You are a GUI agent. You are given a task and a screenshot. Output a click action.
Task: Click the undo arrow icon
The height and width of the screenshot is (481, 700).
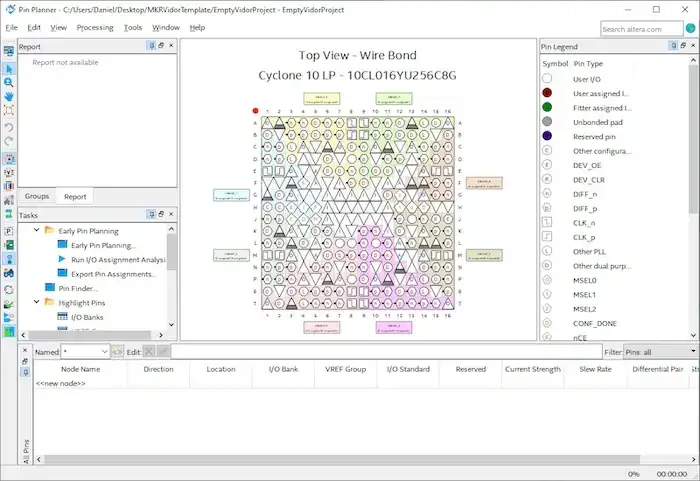coord(9,127)
